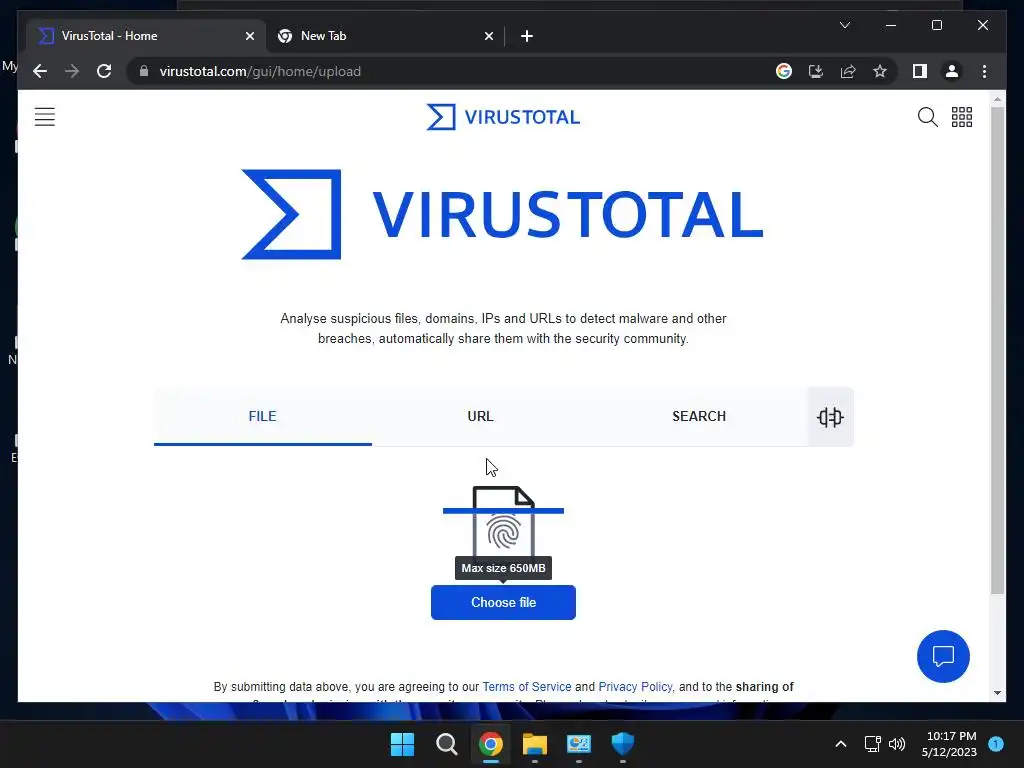Open File Explorer from taskbar
1024x768 pixels.
point(534,744)
